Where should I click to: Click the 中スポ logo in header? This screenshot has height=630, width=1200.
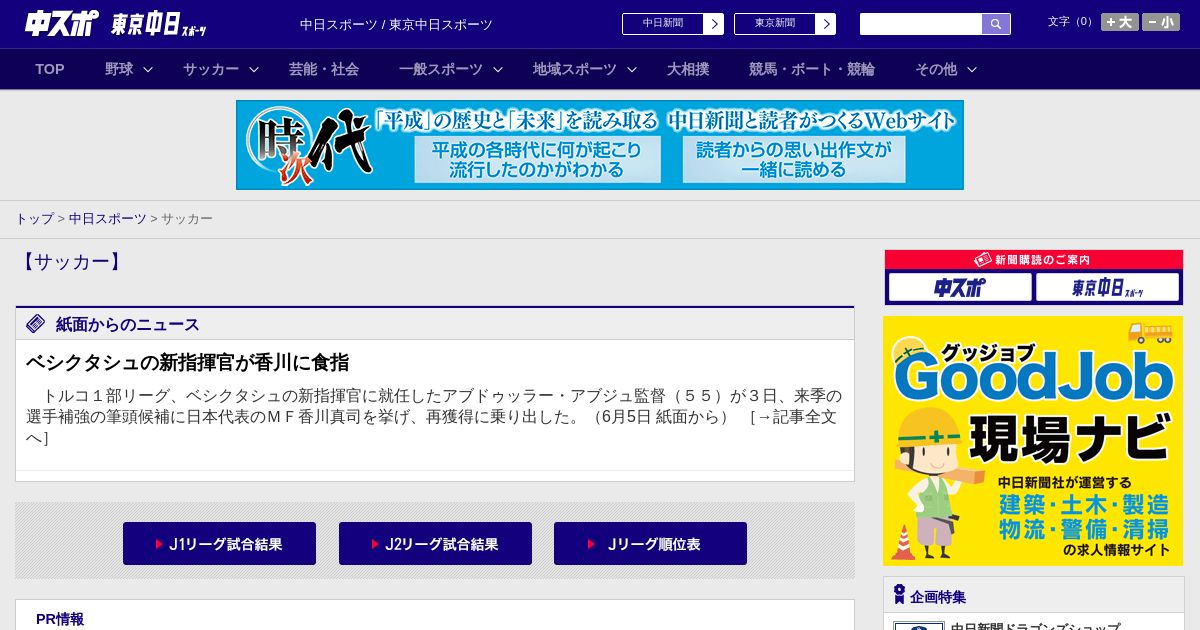click(x=61, y=23)
